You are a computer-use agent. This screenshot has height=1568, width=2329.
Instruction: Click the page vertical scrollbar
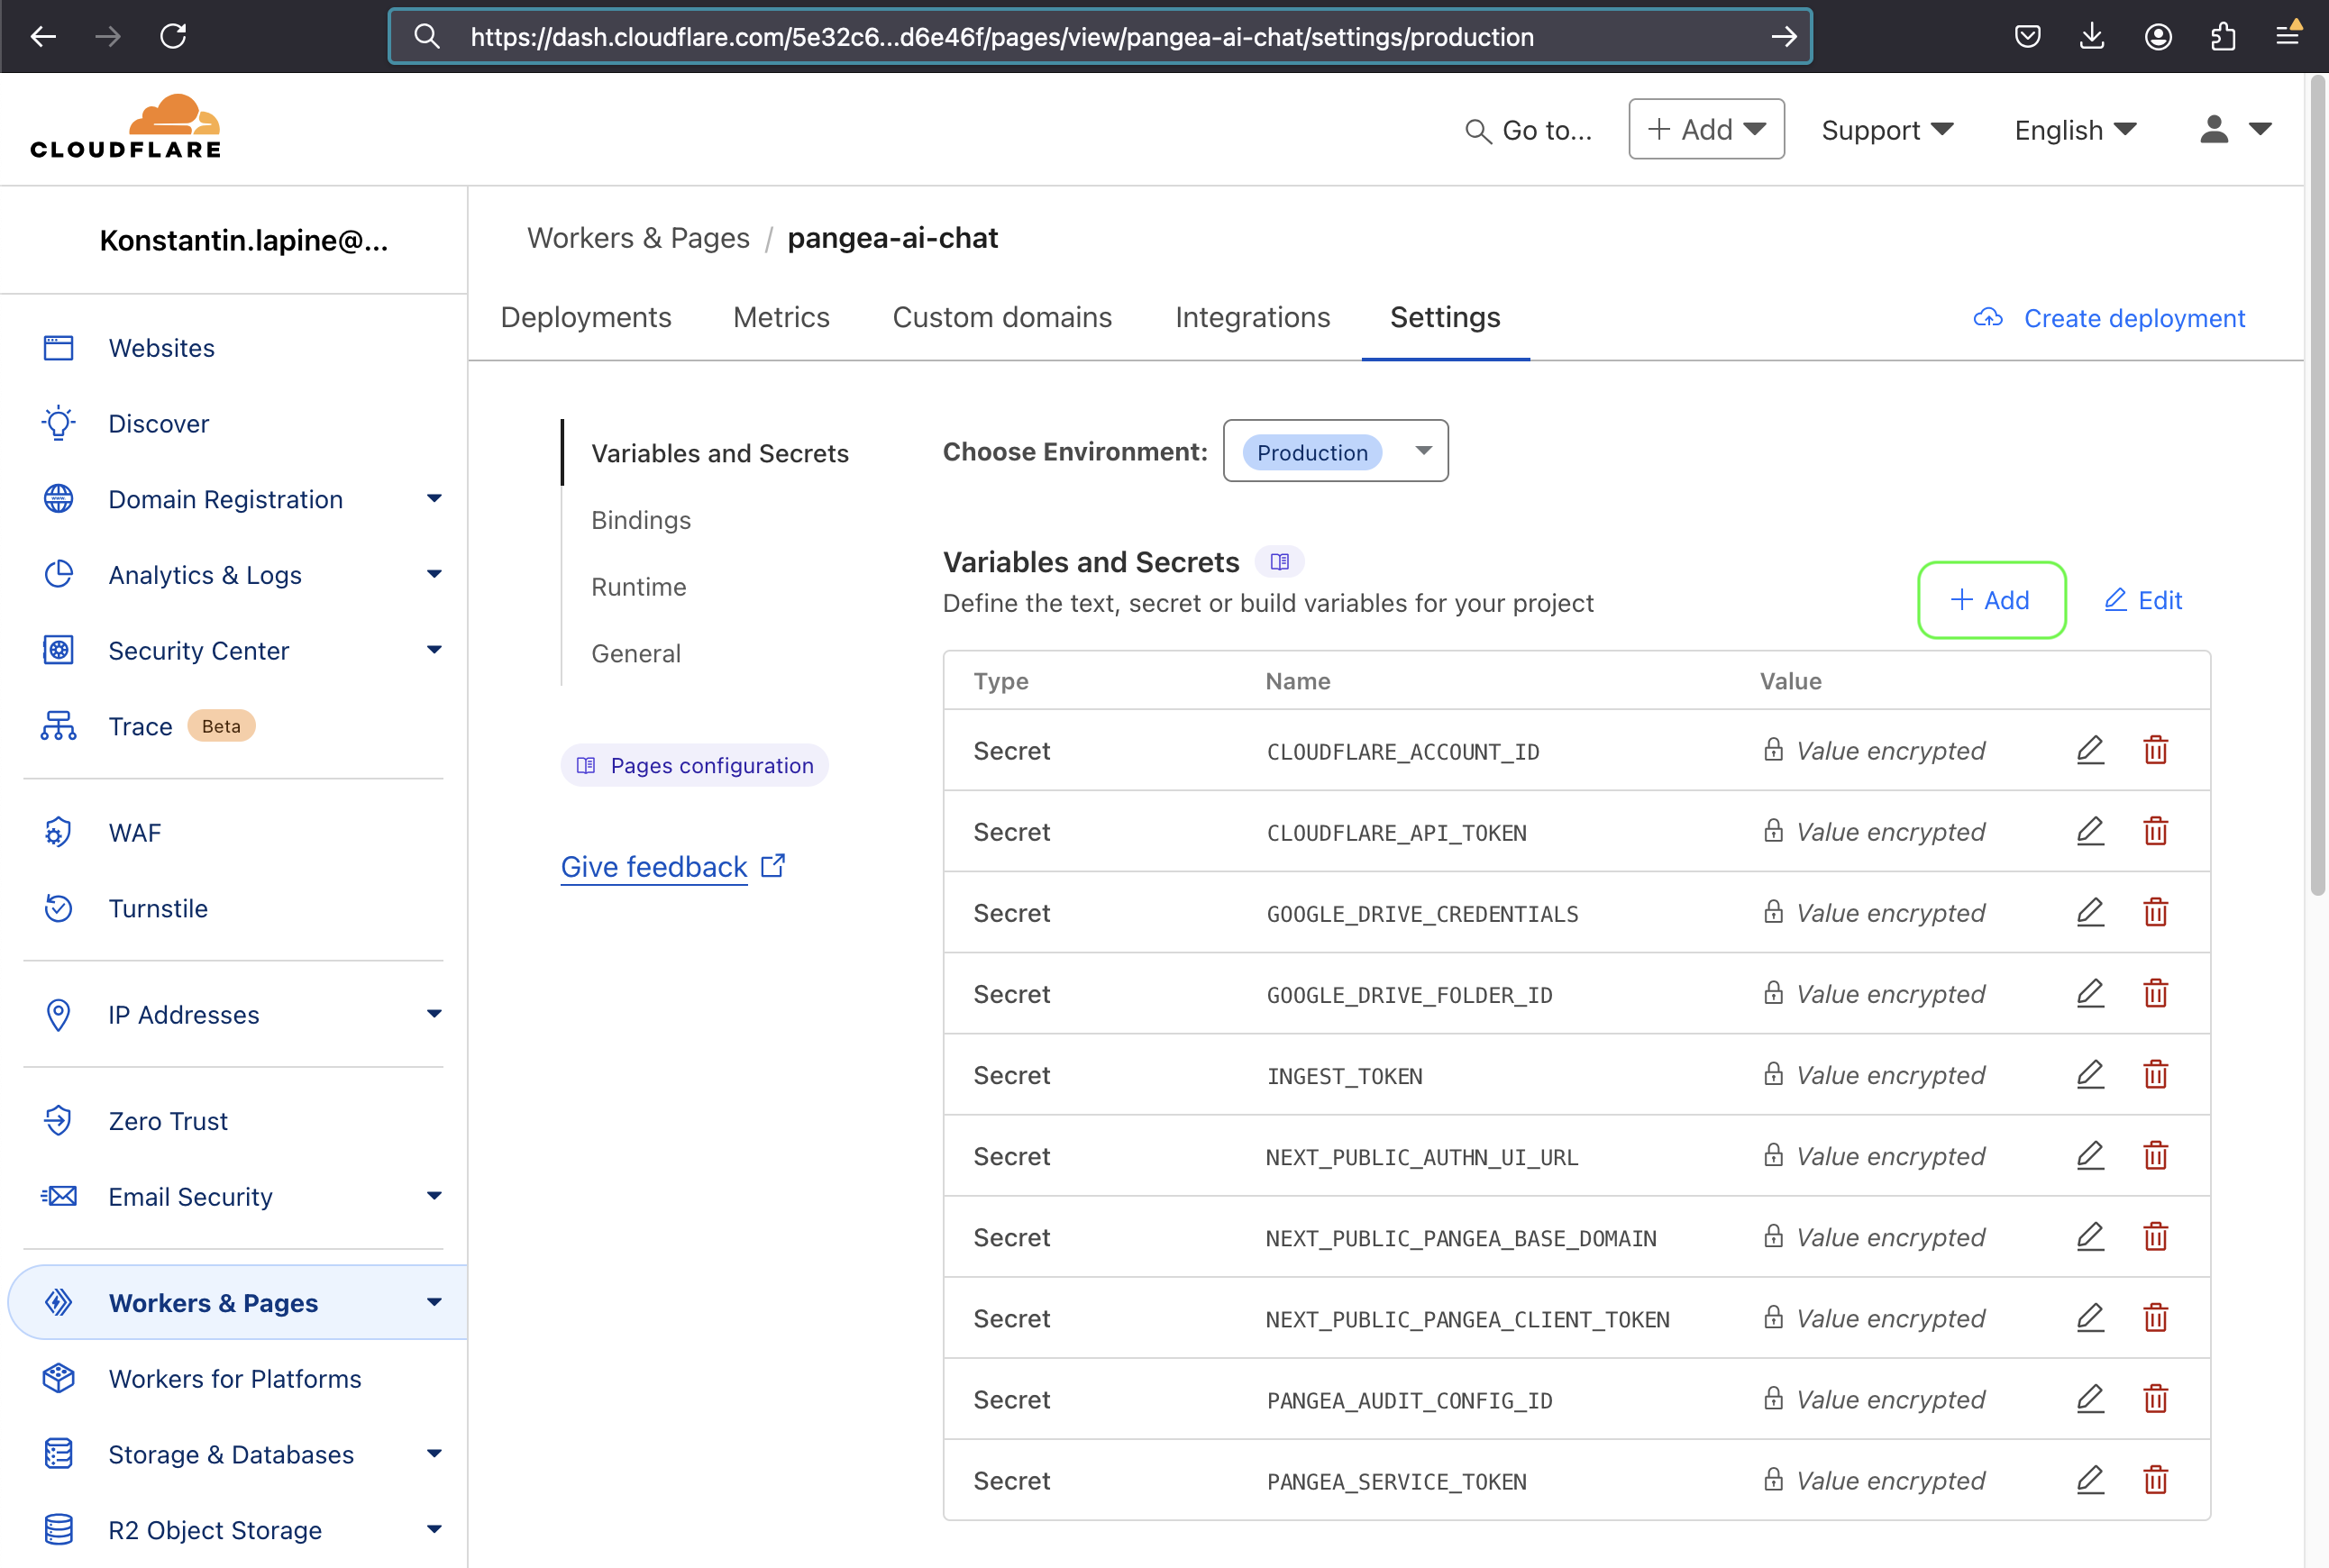[2317, 486]
